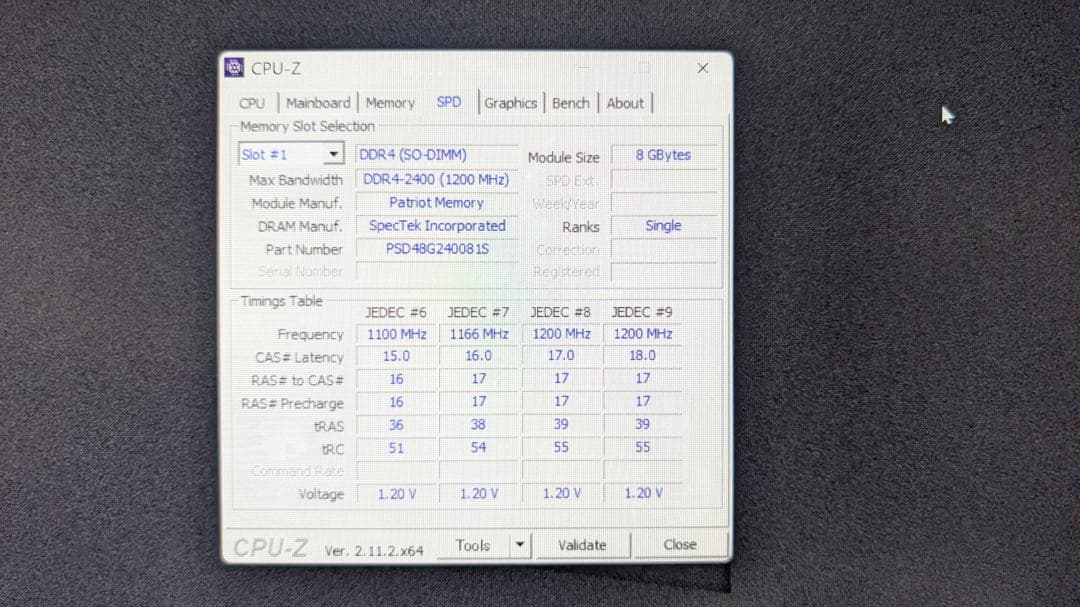Click the Tools dropdown arrow

(520, 545)
